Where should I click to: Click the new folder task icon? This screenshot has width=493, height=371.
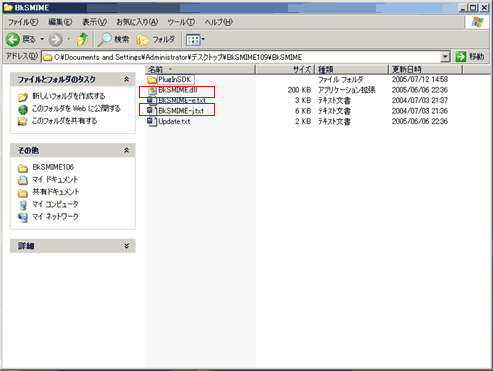(x=23, y=97)
